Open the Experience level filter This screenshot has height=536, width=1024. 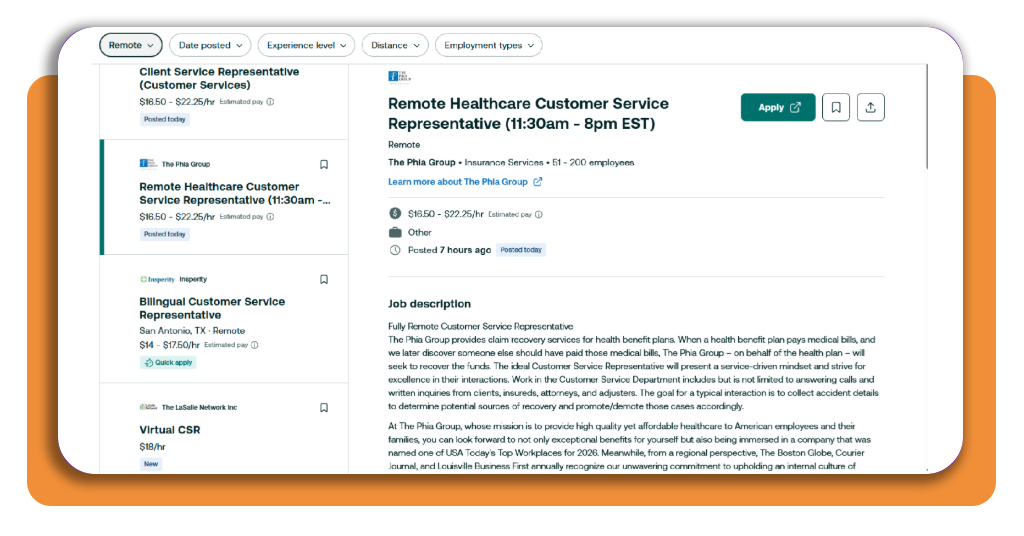(x=306, y=45)
